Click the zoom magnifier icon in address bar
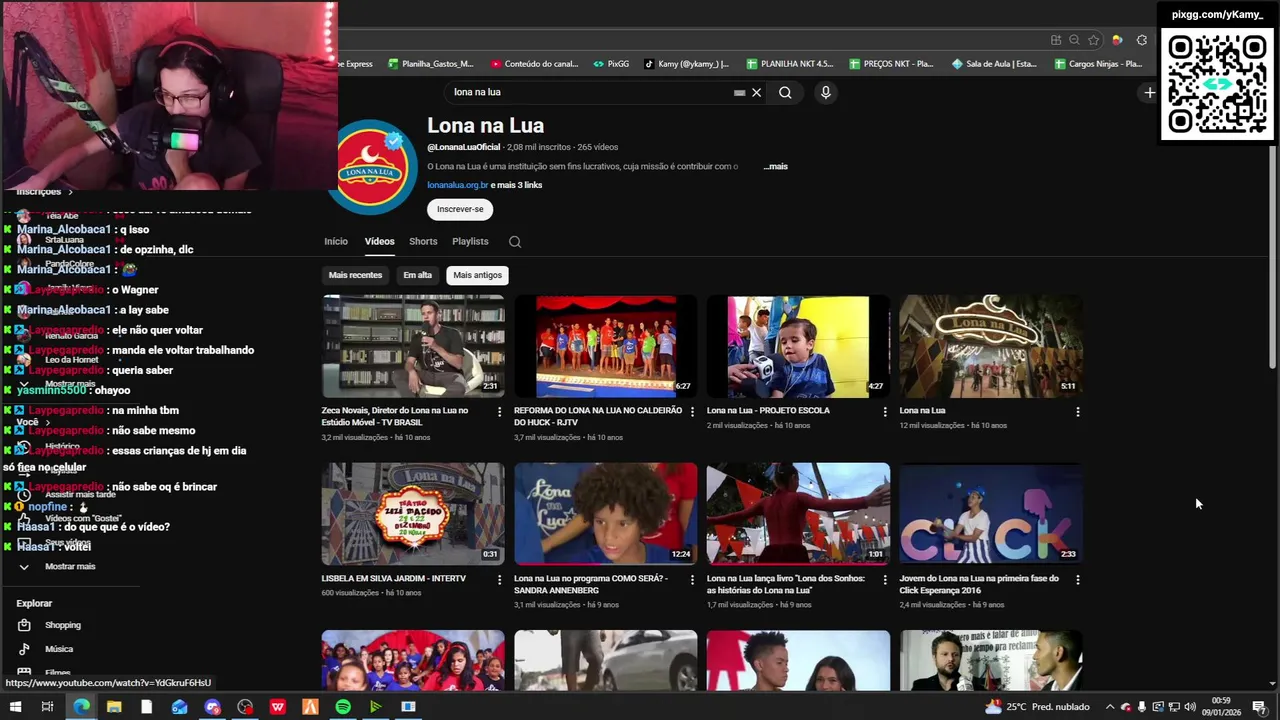The image size is (1280, 720). [1074, 40]
